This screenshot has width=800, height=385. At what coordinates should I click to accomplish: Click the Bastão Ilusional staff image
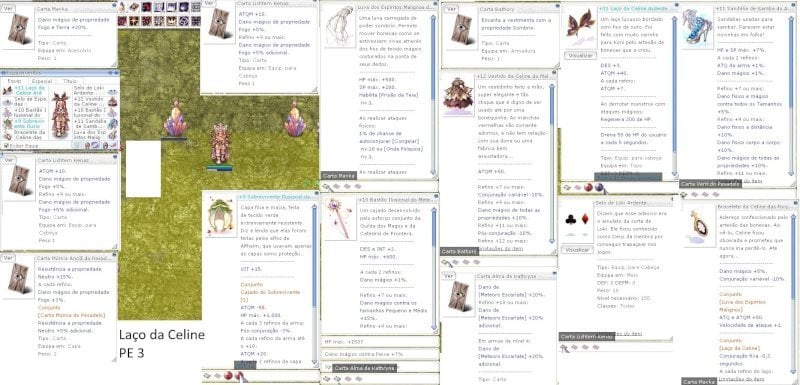(x=340, y=219)
